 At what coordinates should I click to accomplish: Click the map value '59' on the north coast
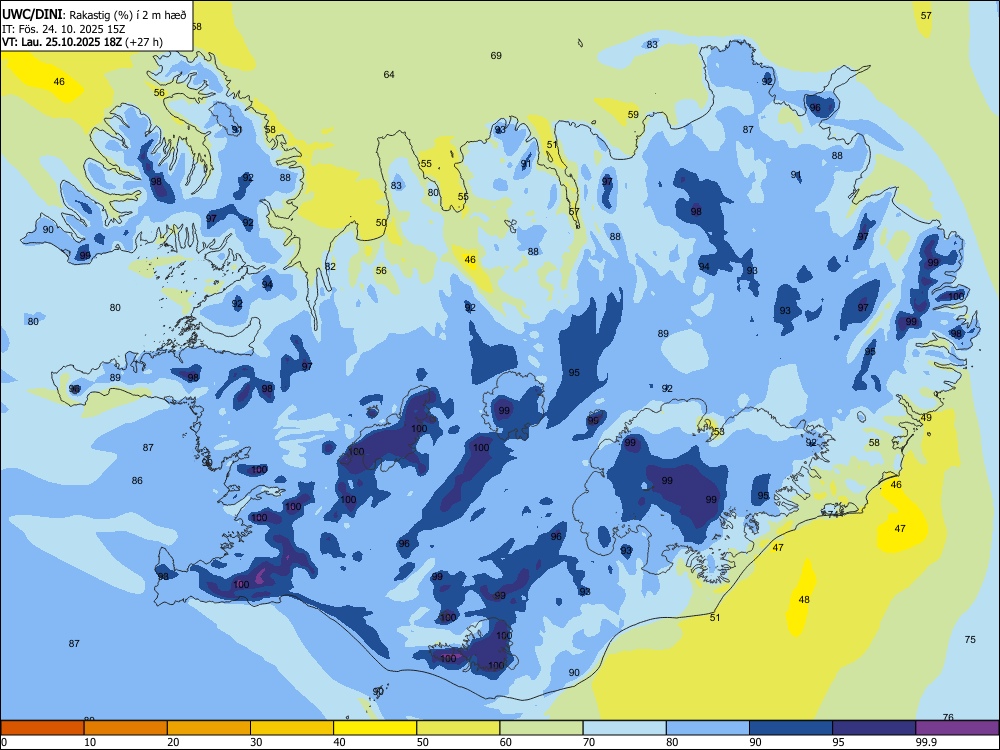click(x=633, y=115)
